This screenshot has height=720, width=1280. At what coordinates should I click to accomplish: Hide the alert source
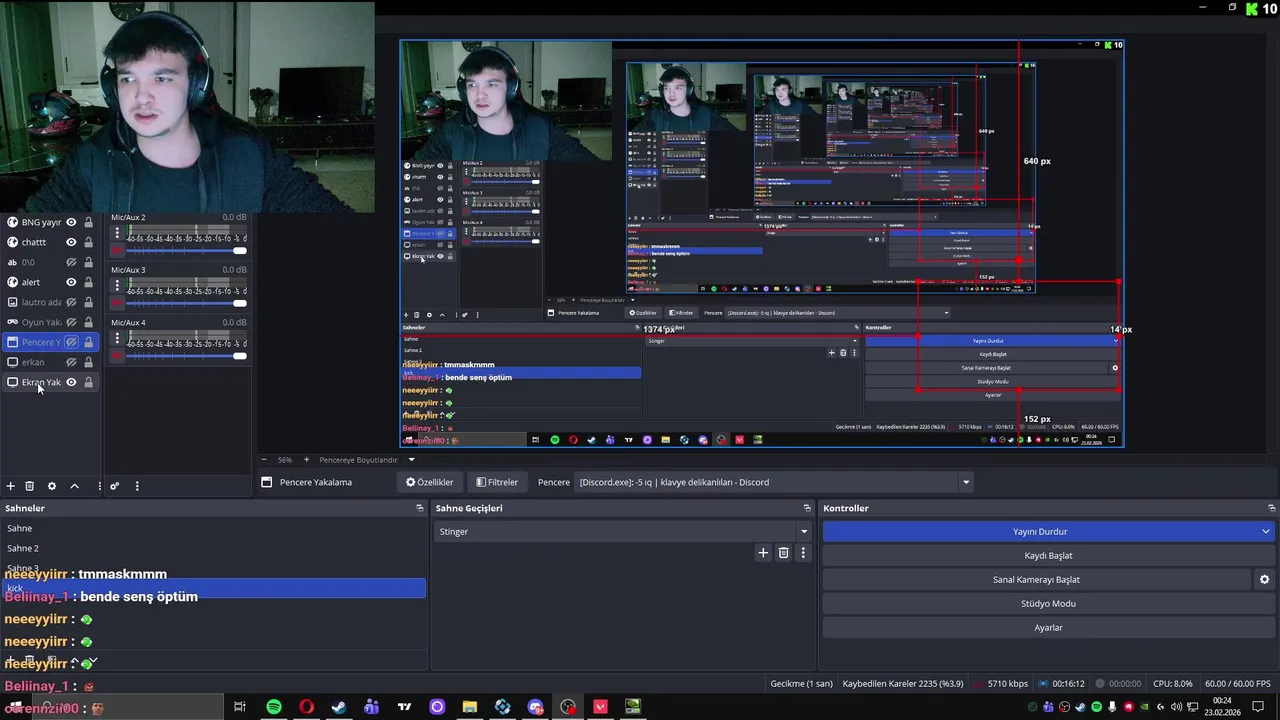pyautogui.click(x=71, y=282)
